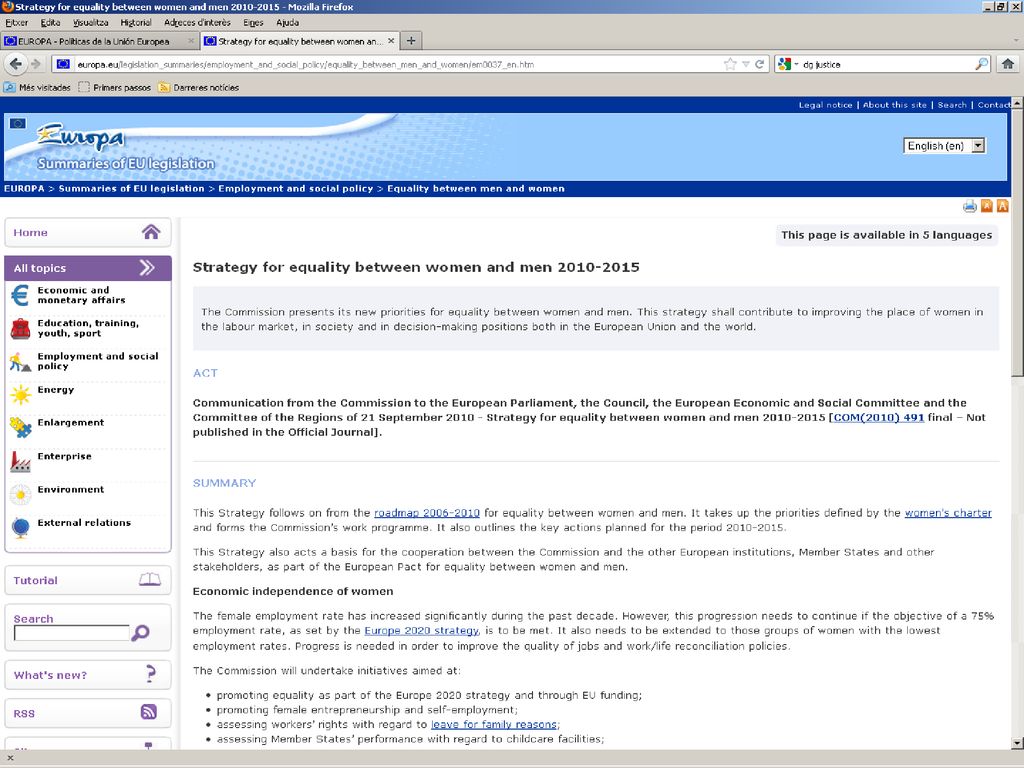The height and width of the screenshot is (768, 1024).
Task: Close the Strategy for equality tab
Action: [x=391, y=40]
